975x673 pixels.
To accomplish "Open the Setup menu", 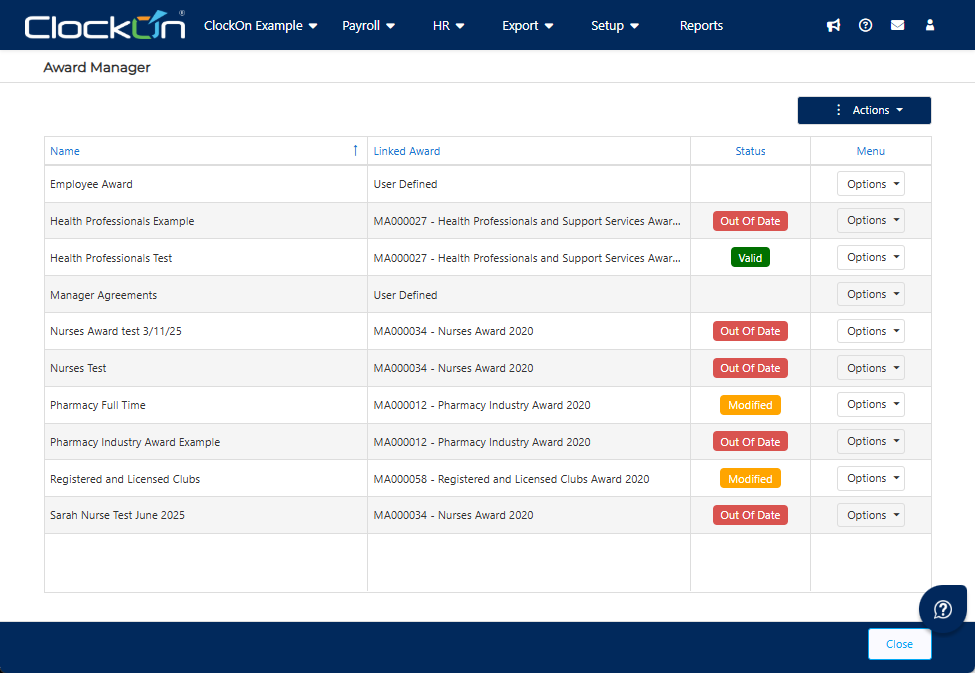I will pyautogui.click(x=615, y=26).
